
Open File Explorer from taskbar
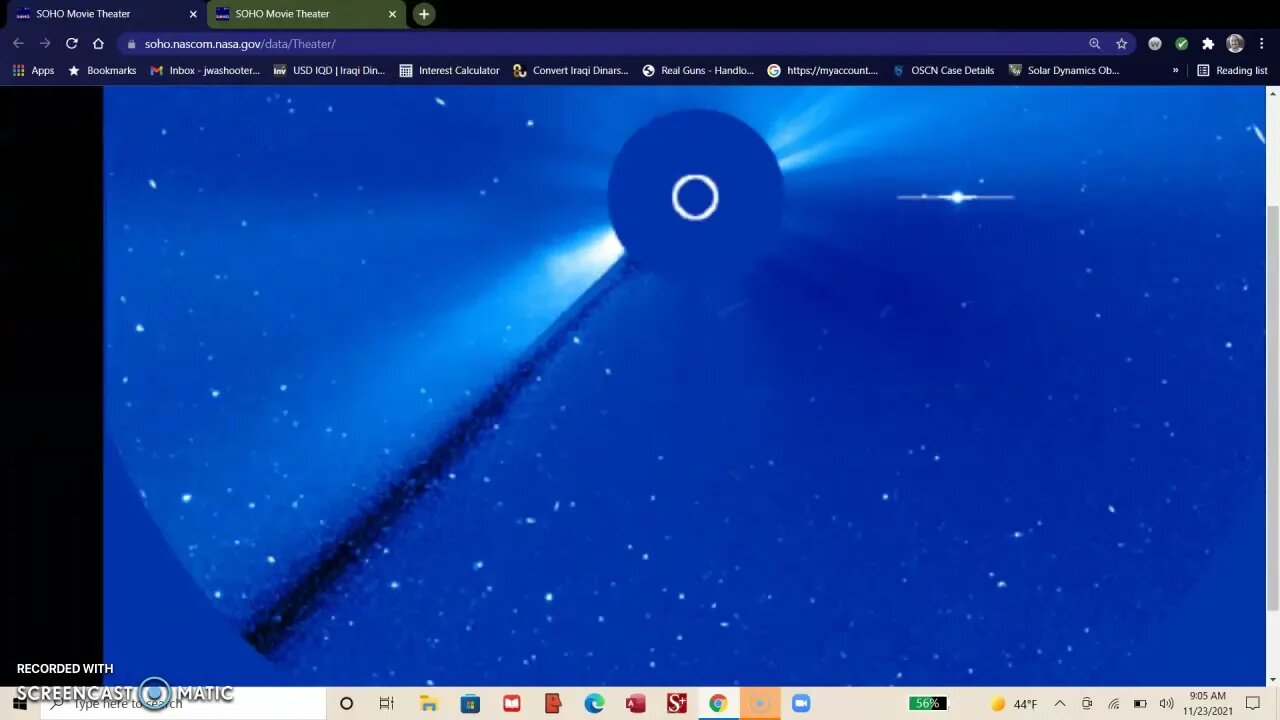429,704
